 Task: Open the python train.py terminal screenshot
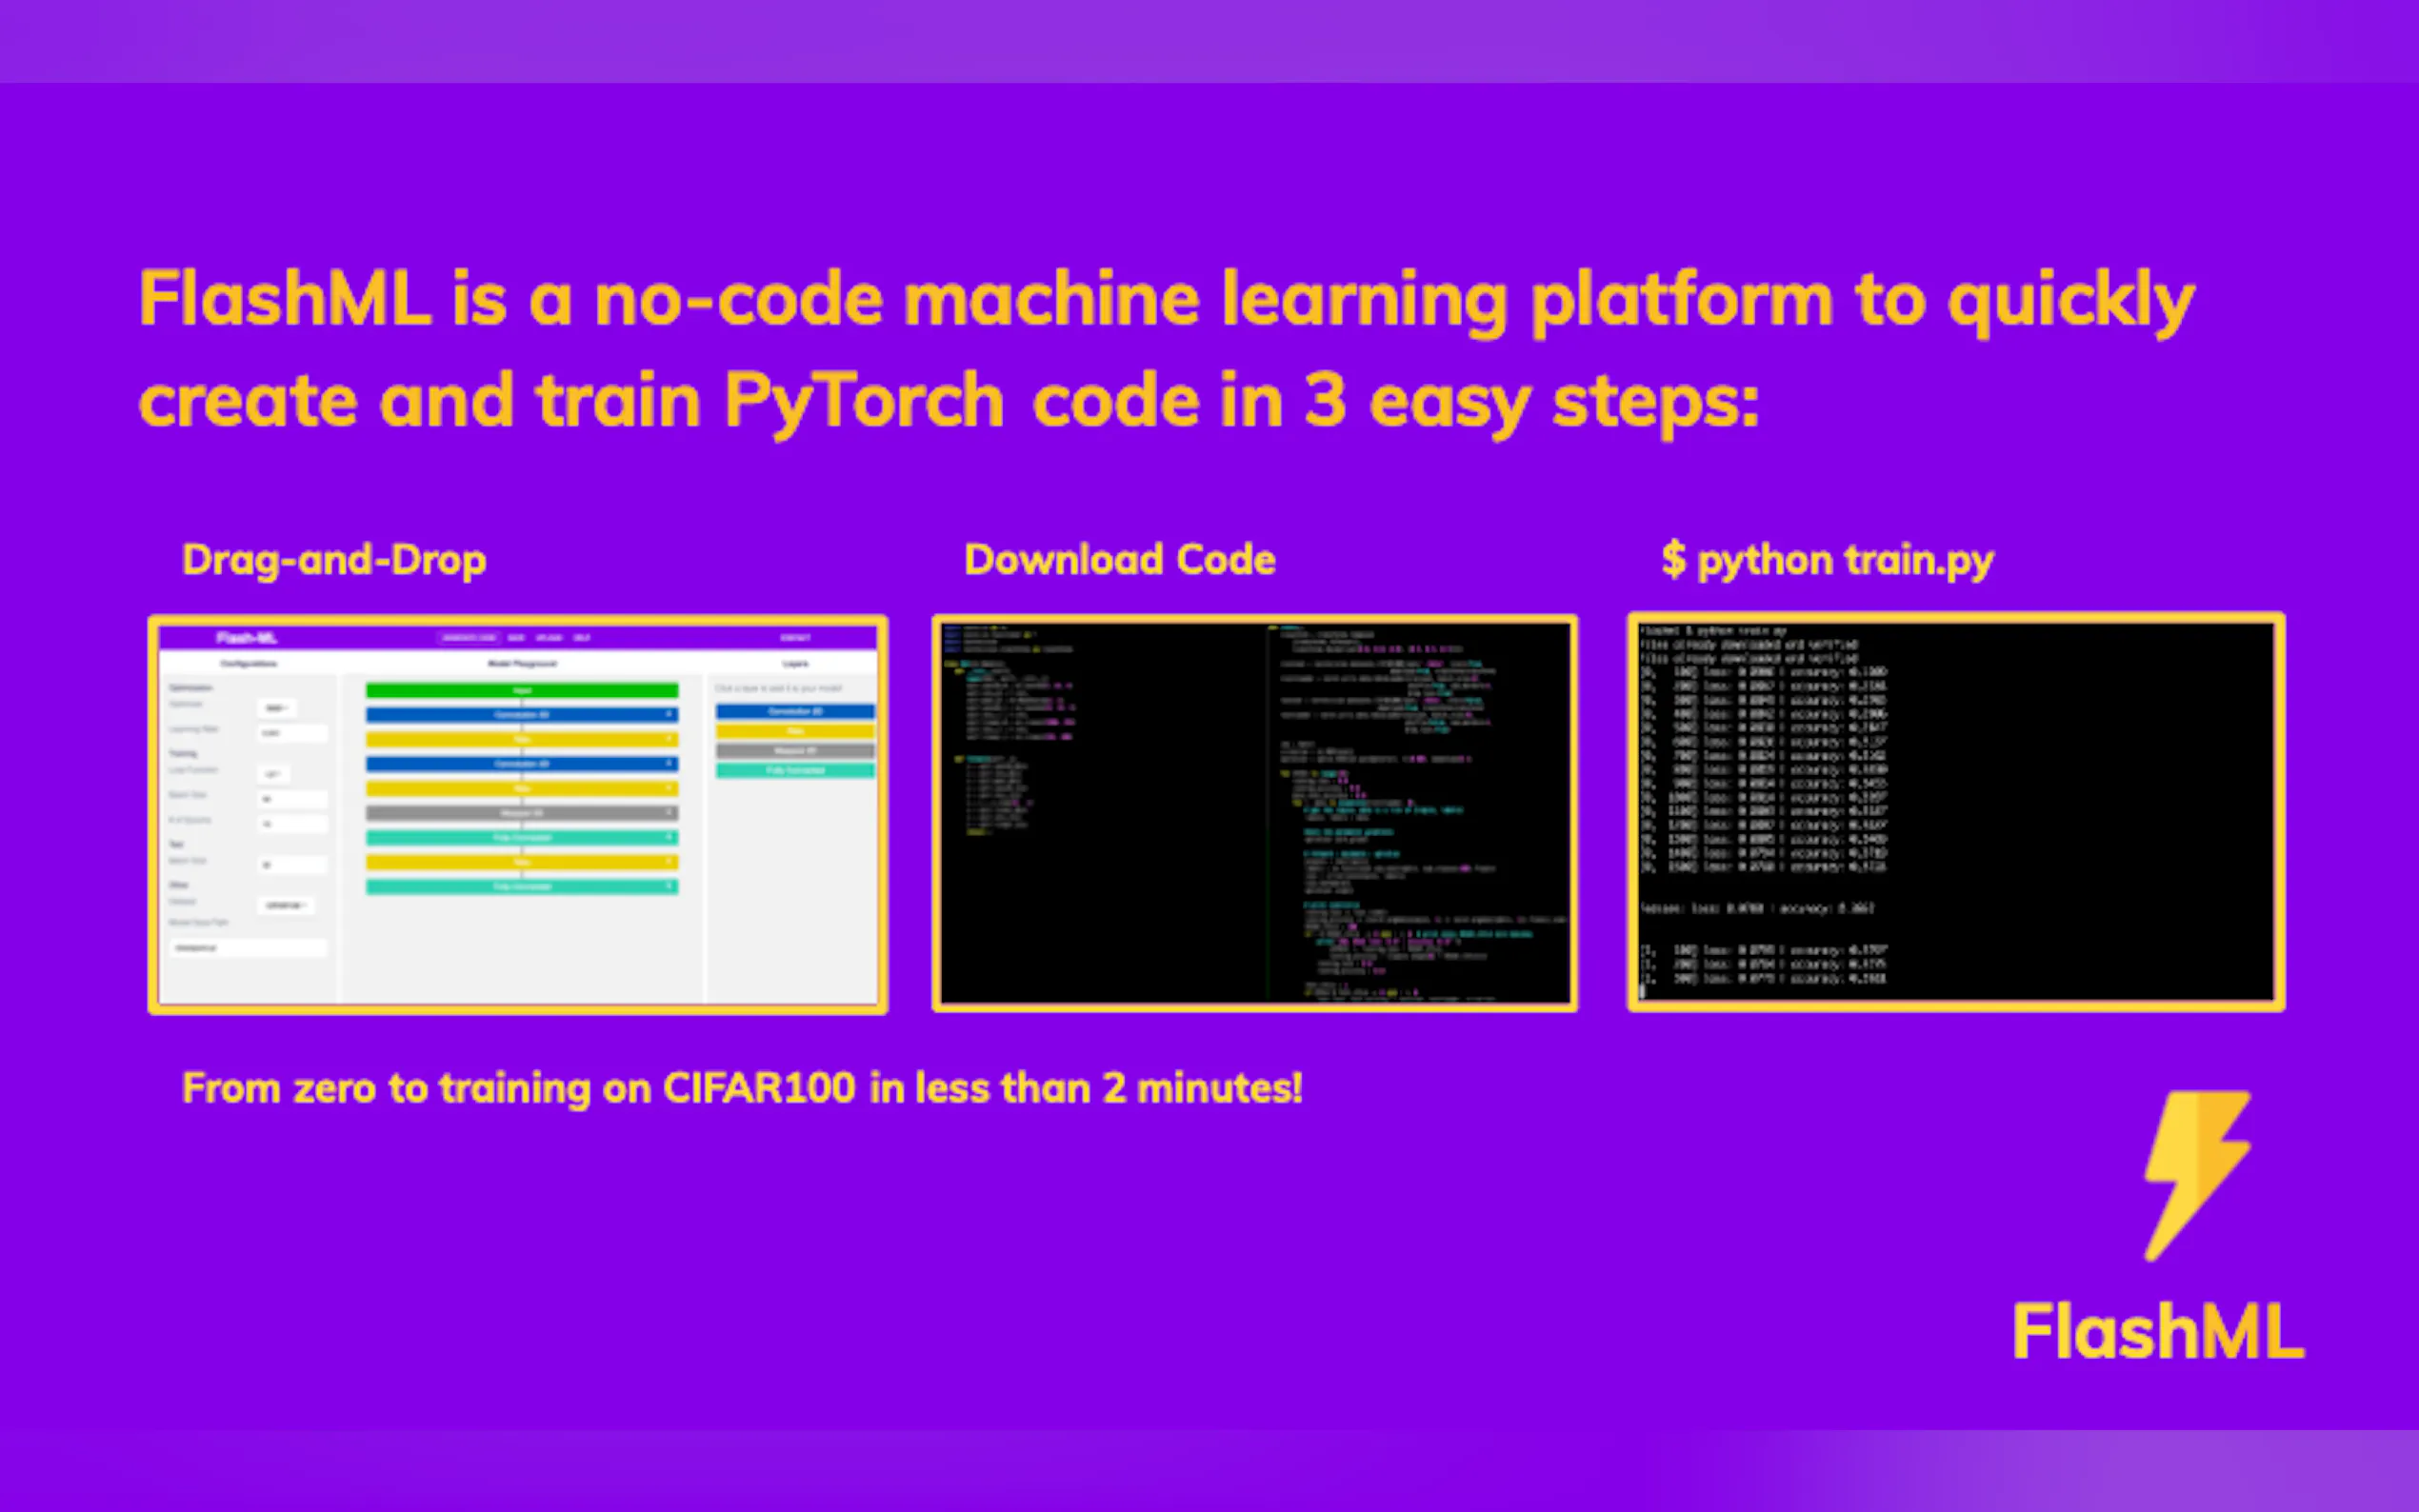click(x=1955, y=812)
